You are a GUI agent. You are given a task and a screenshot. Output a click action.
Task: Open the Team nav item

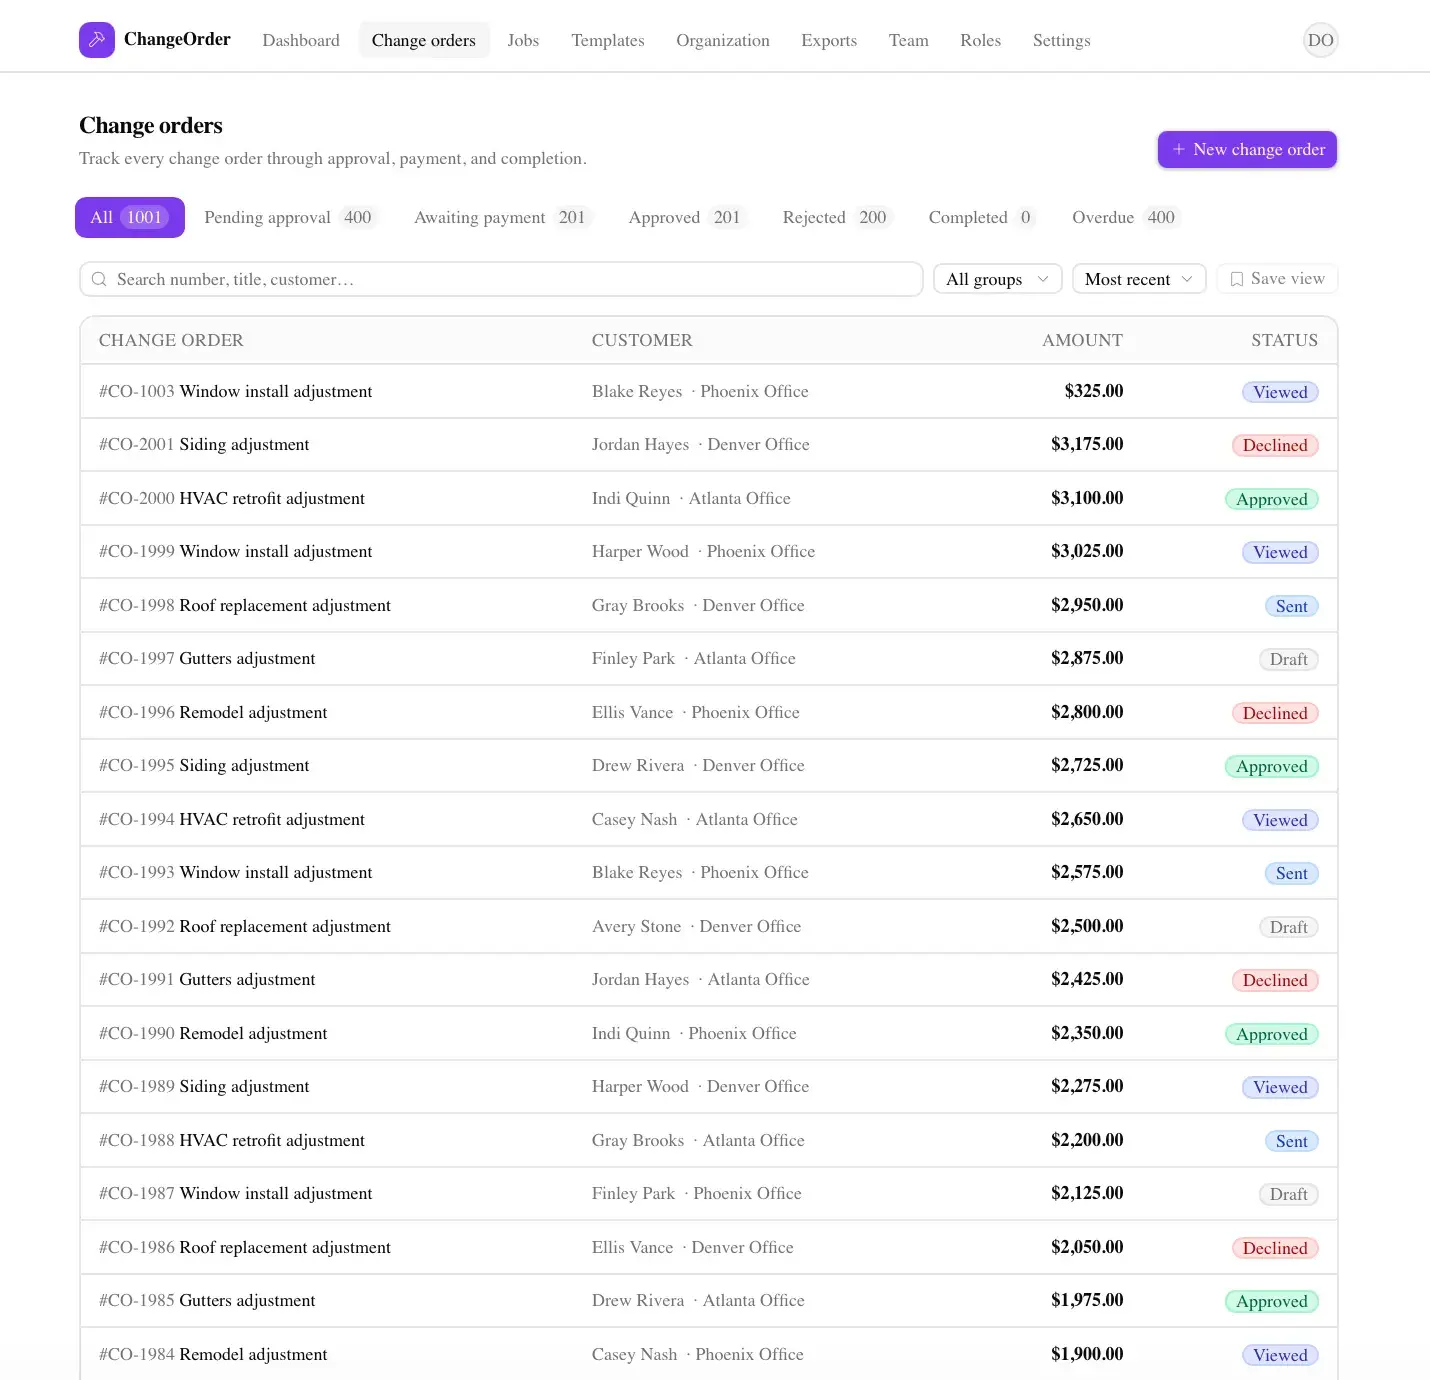point(909,40)
